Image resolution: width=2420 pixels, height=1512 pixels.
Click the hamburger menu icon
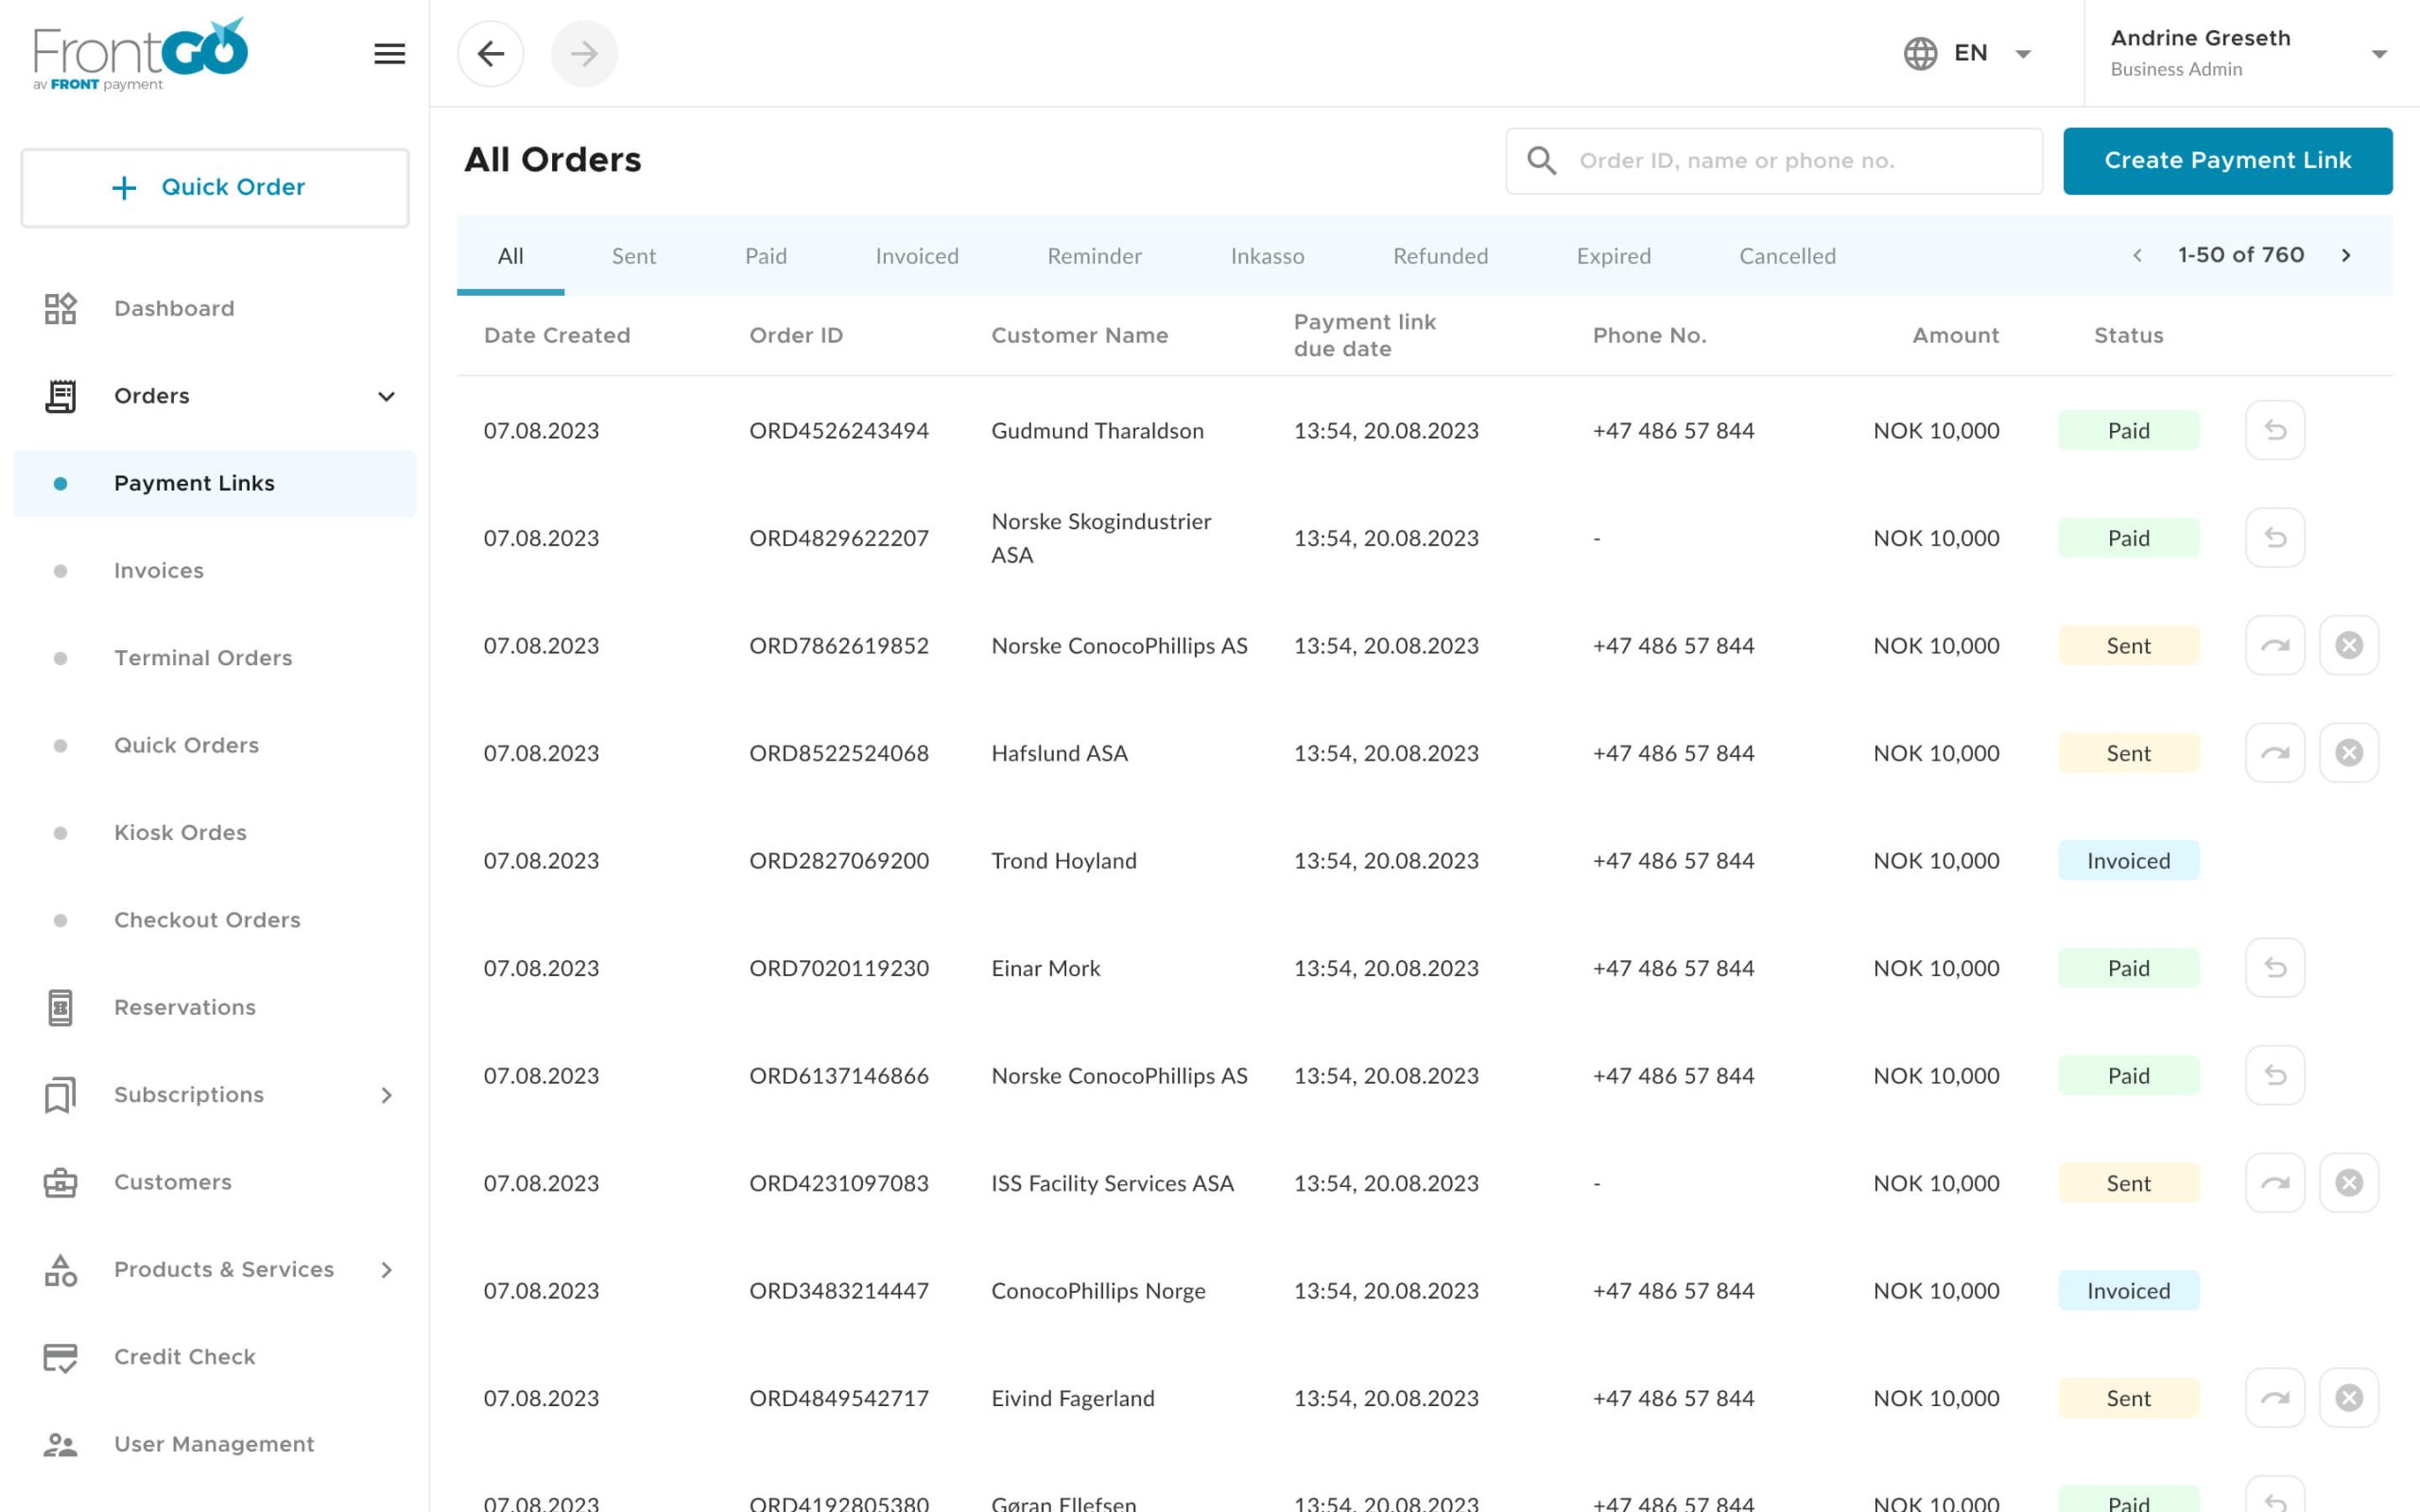click(389, 54)
